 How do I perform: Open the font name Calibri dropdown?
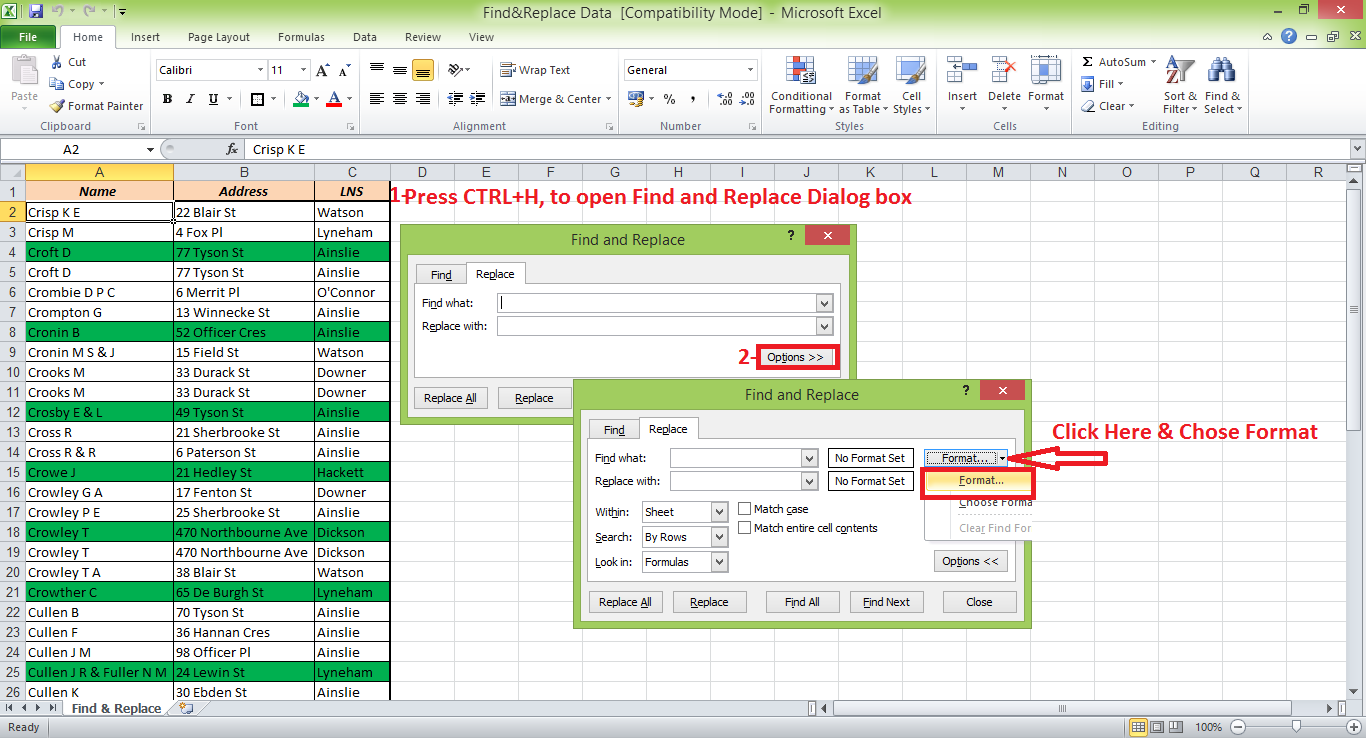click(260, 70)
